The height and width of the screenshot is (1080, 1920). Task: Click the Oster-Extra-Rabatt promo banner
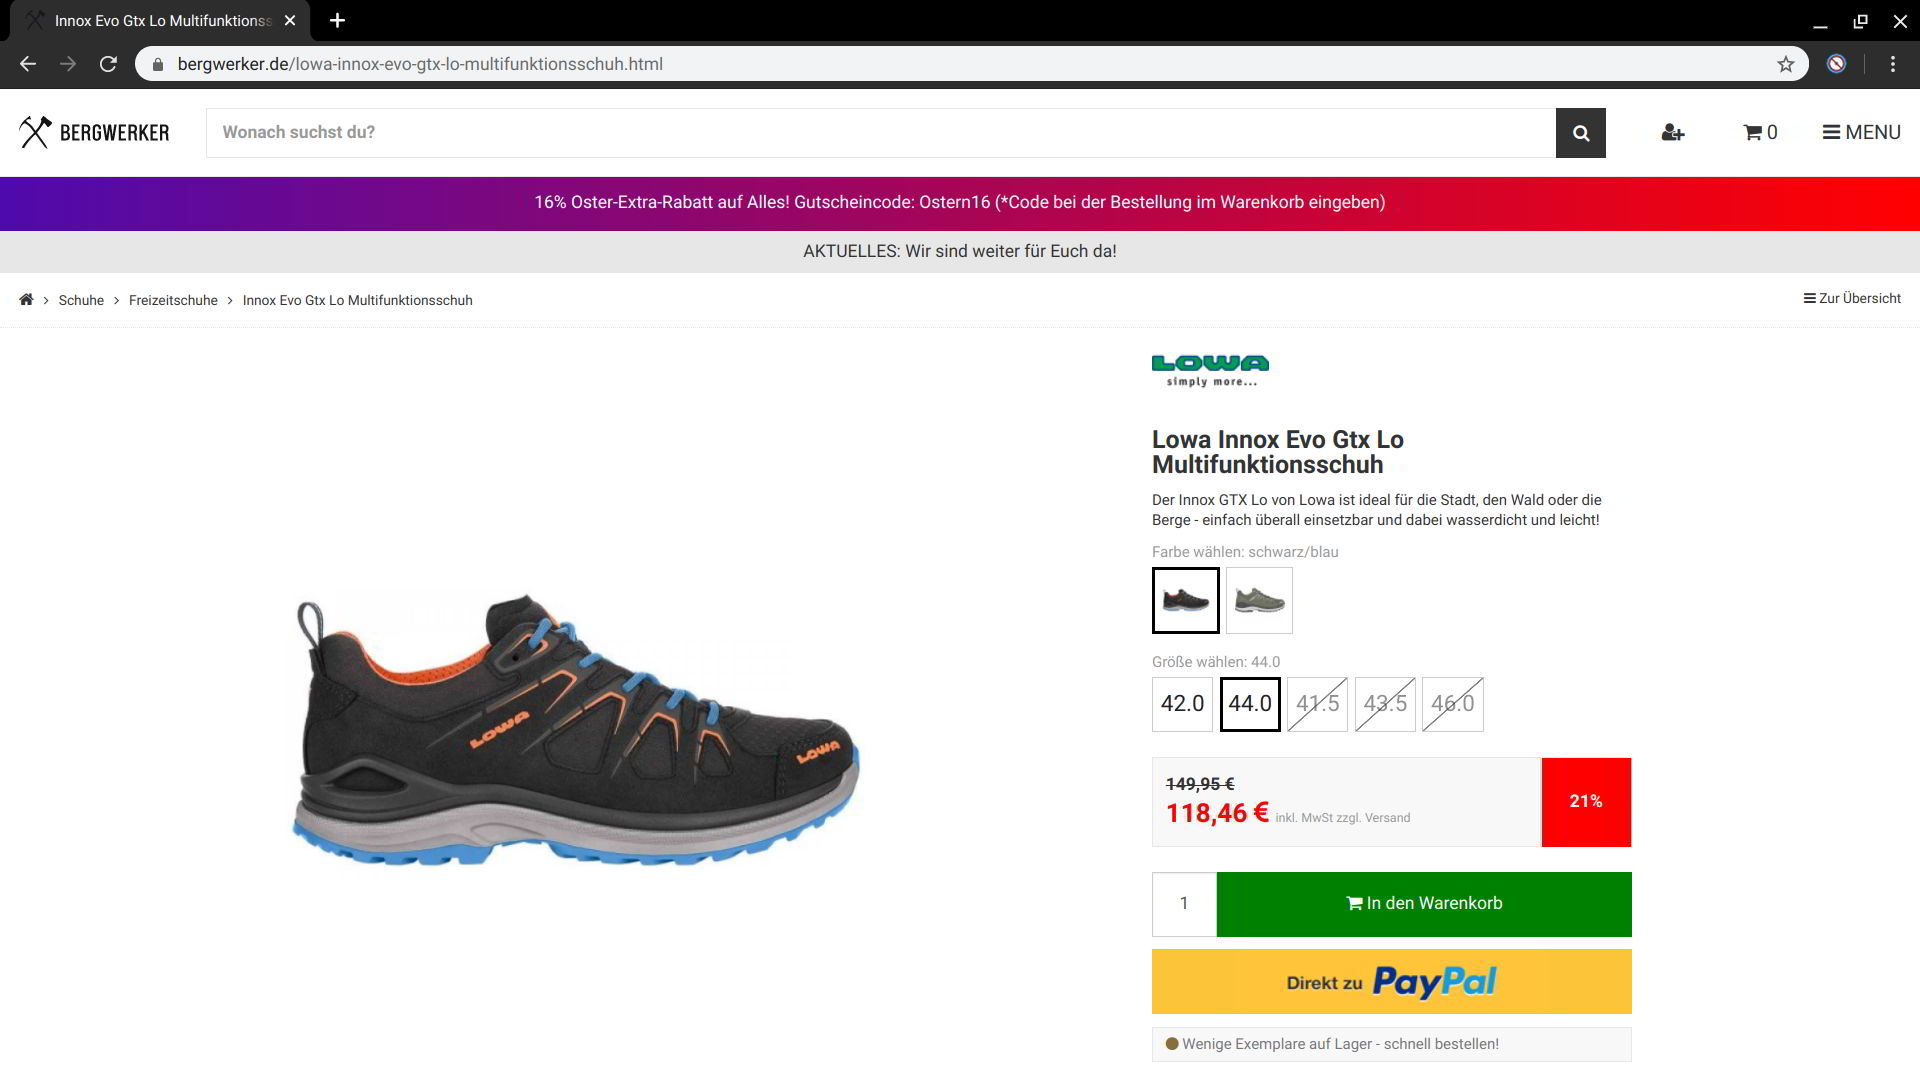pyautogui.click(x=960, y=203)
